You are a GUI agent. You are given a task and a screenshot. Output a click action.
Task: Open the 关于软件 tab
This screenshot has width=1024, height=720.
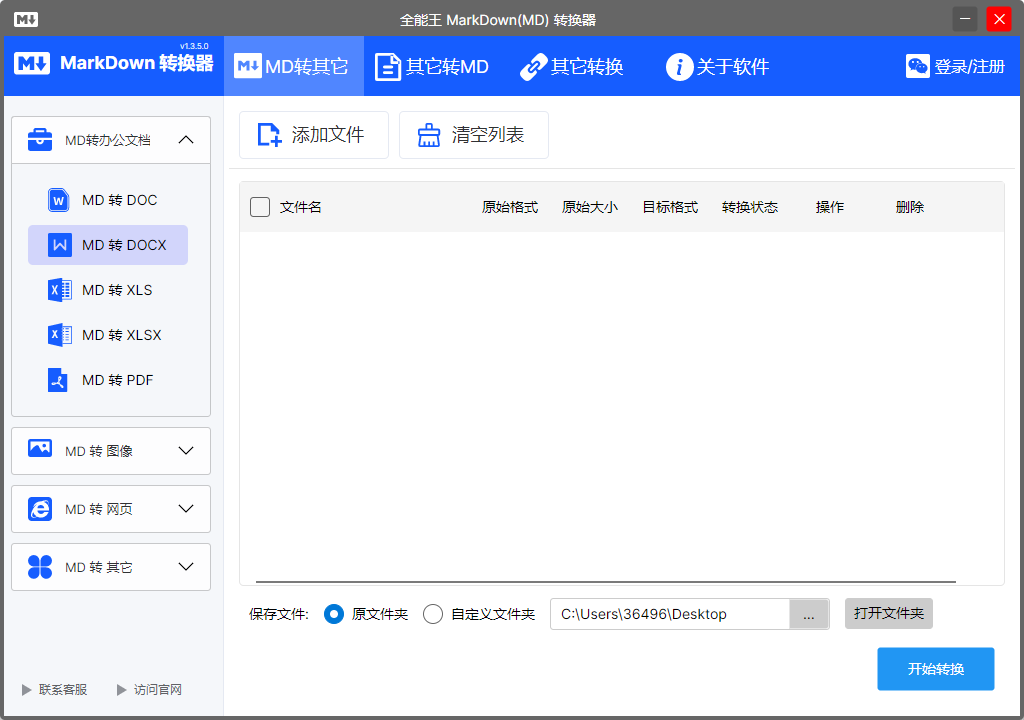pos(718,66)
